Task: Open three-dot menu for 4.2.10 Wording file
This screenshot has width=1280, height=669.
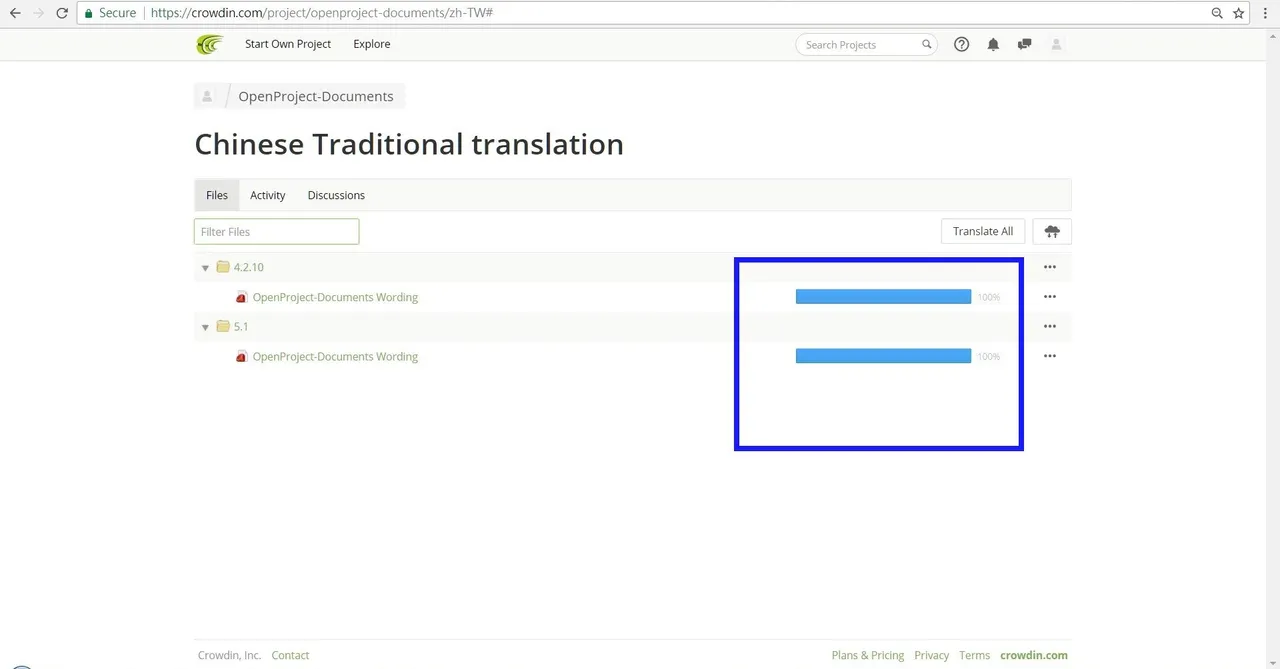Action: pos(1050,297)
